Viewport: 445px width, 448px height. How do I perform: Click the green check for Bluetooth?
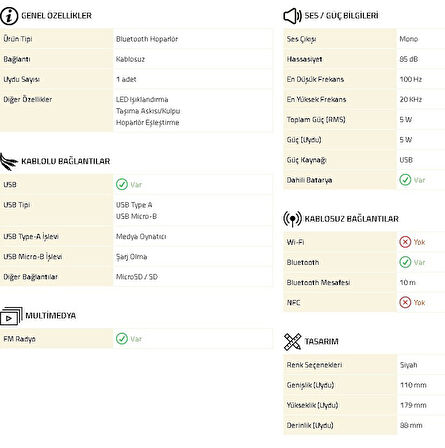coord(405,262)
